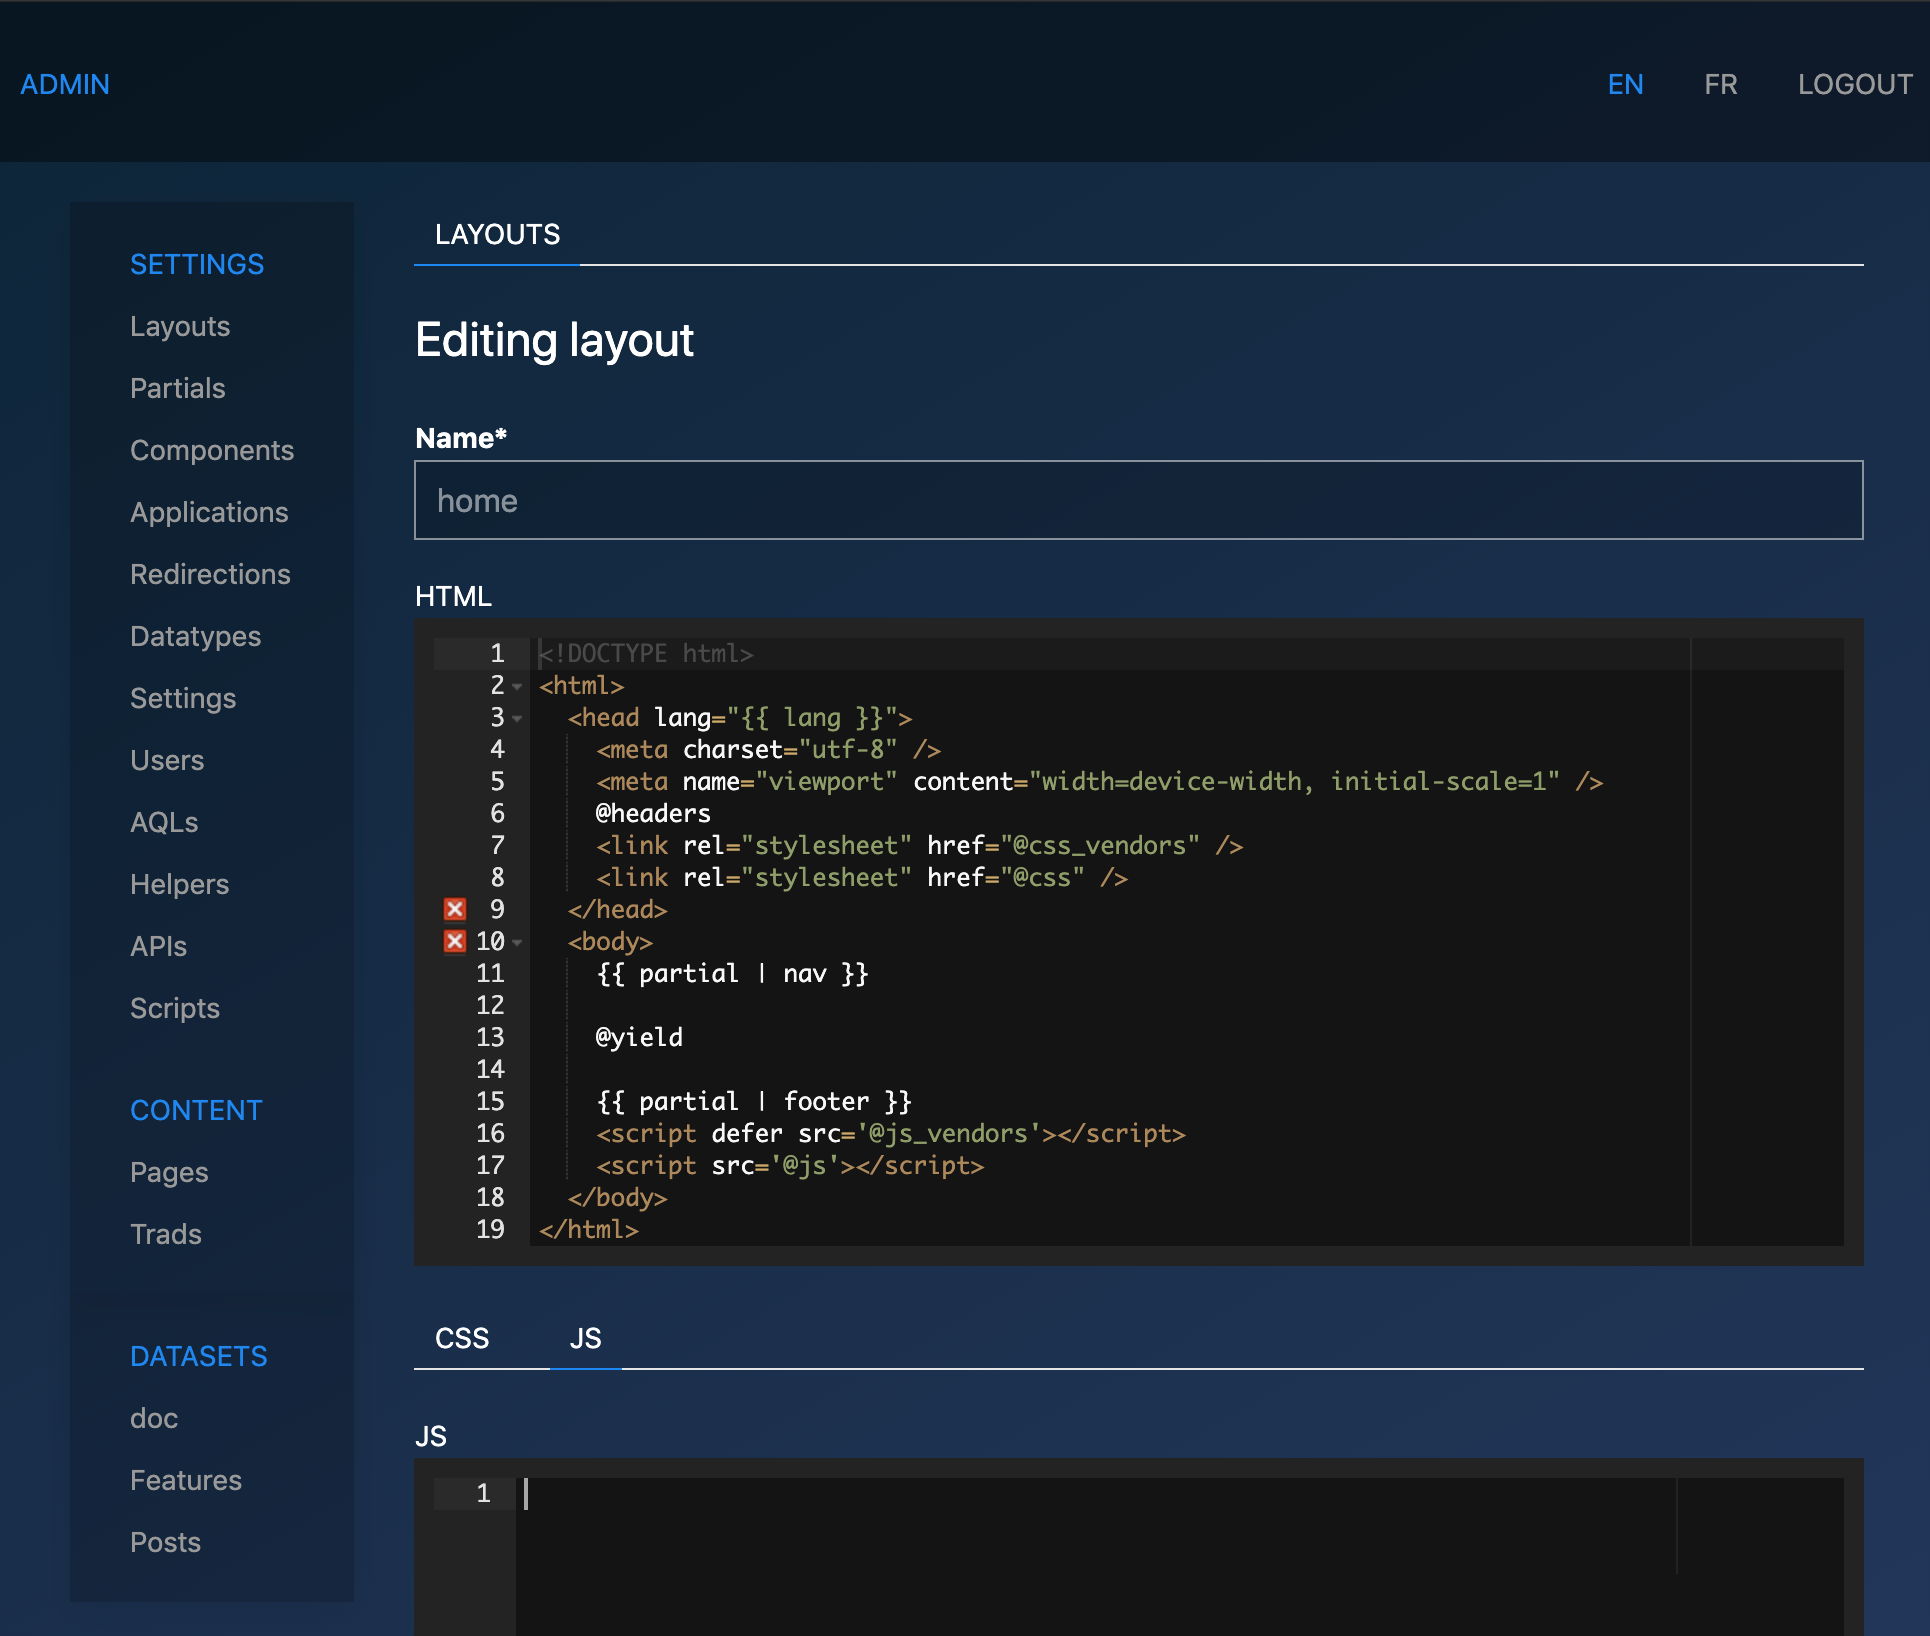Screen dimensions: 1930x1636
Task: Click the viewport meta tag line
Action: pyautogui.click(x=1099, y=782)
